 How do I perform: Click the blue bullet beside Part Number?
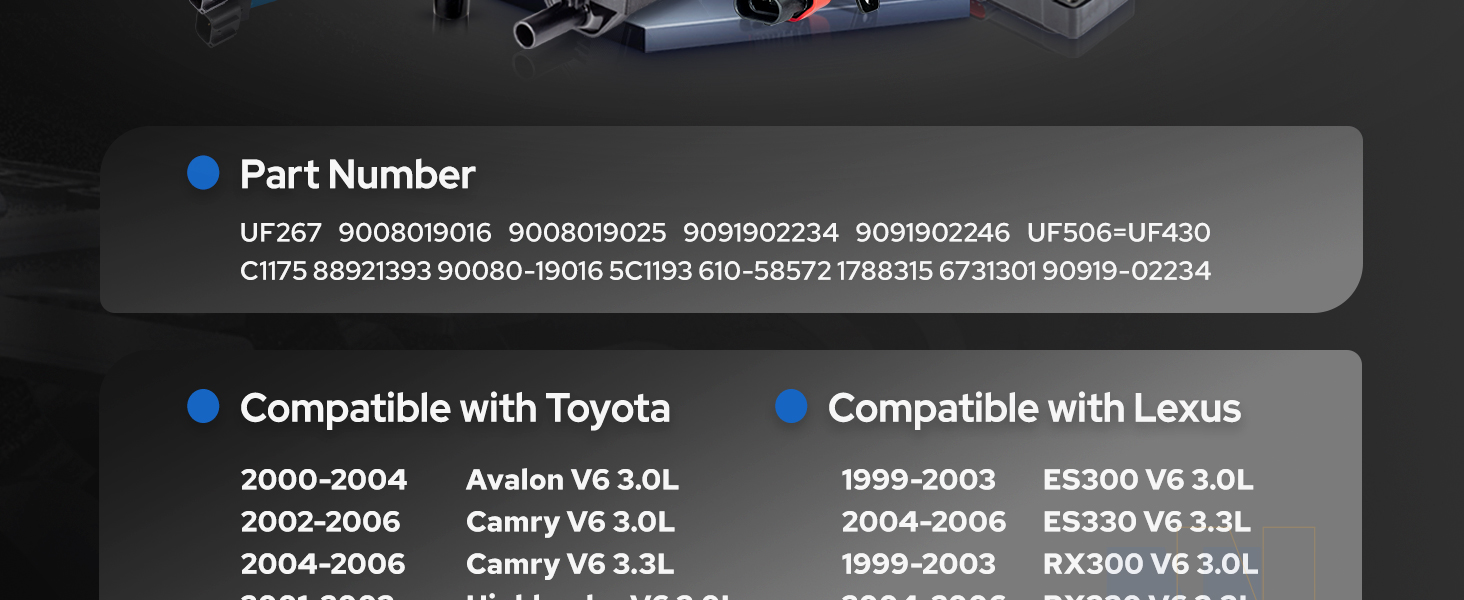[x=203, y=173]
